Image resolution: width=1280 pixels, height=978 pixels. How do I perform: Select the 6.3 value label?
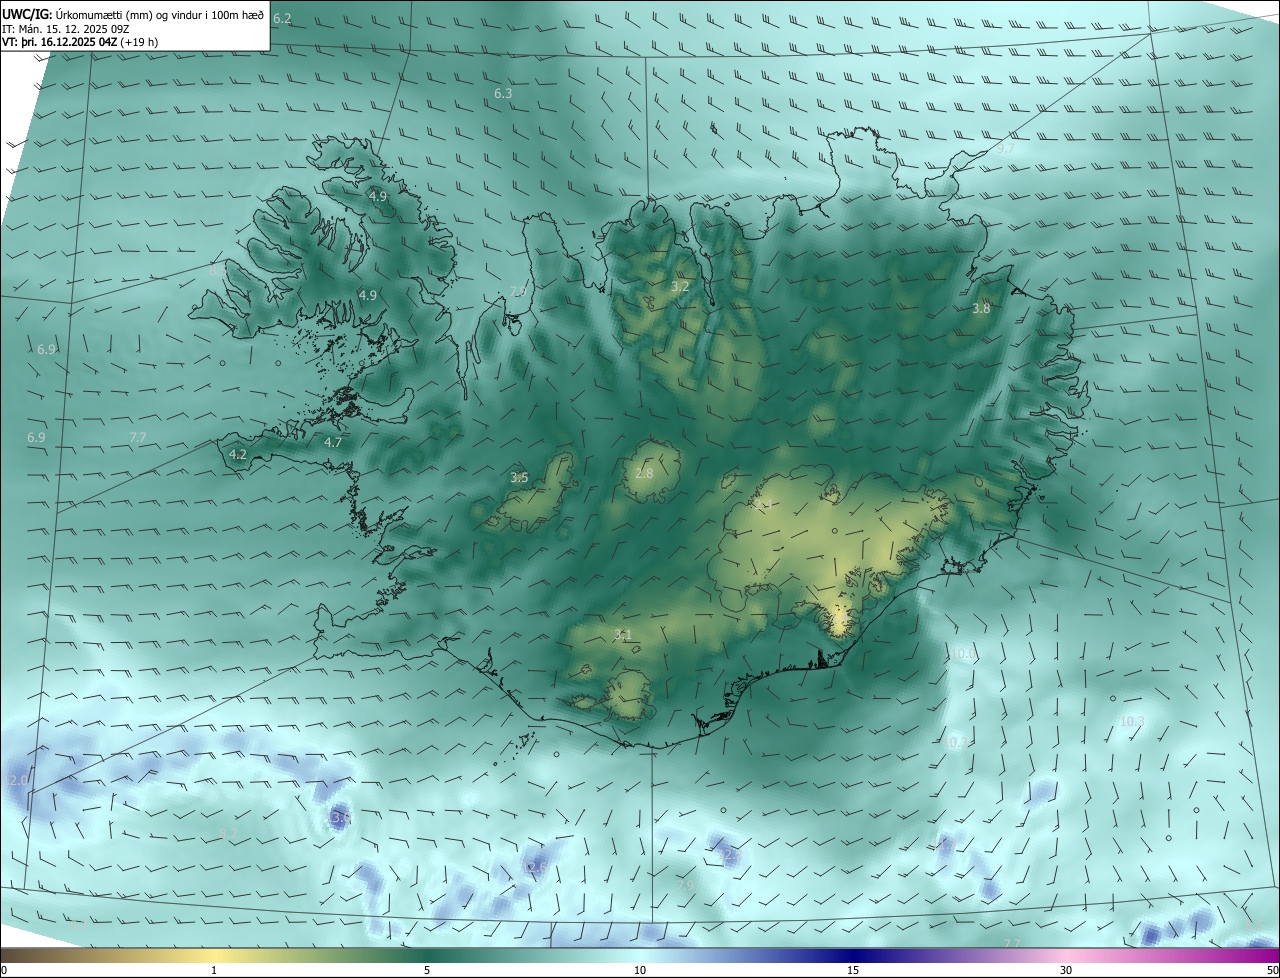coord(503,93)
